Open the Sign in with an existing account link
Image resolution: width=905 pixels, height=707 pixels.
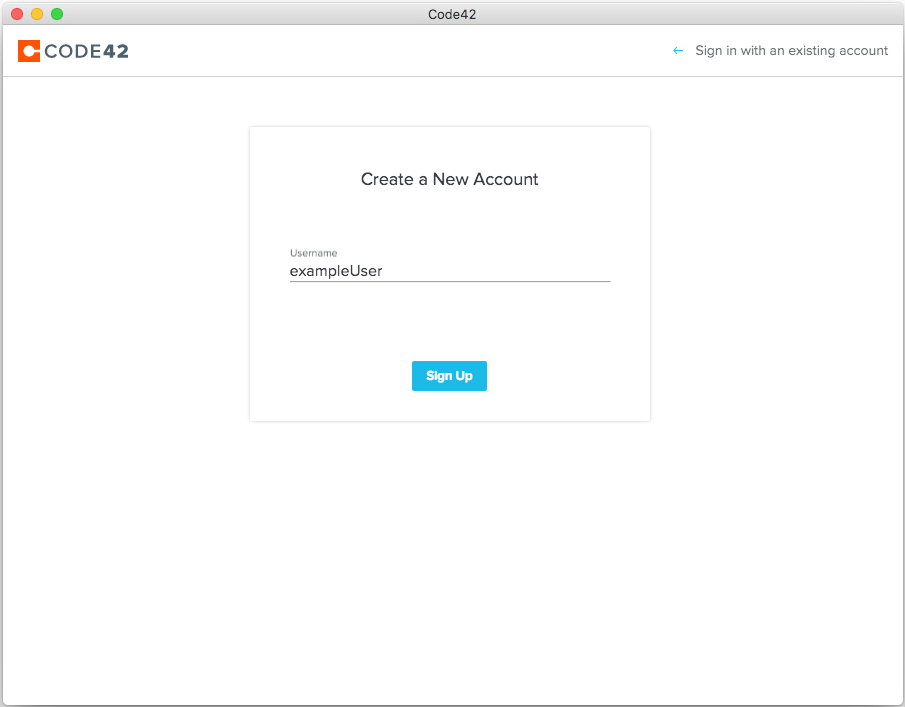pyautogui.click(x=791, y=50)
